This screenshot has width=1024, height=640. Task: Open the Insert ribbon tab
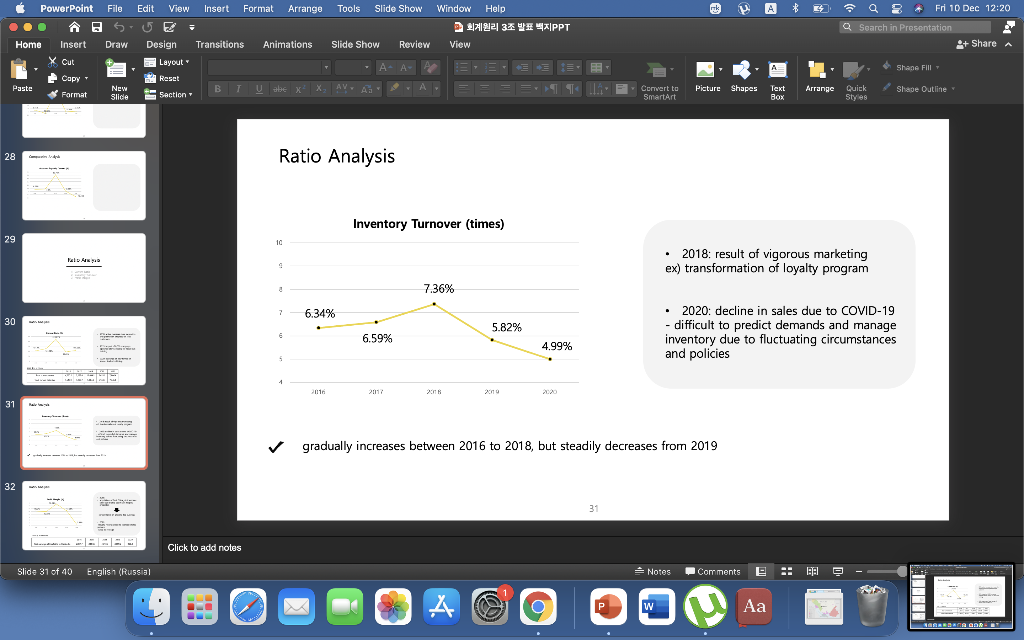point(73,44)
